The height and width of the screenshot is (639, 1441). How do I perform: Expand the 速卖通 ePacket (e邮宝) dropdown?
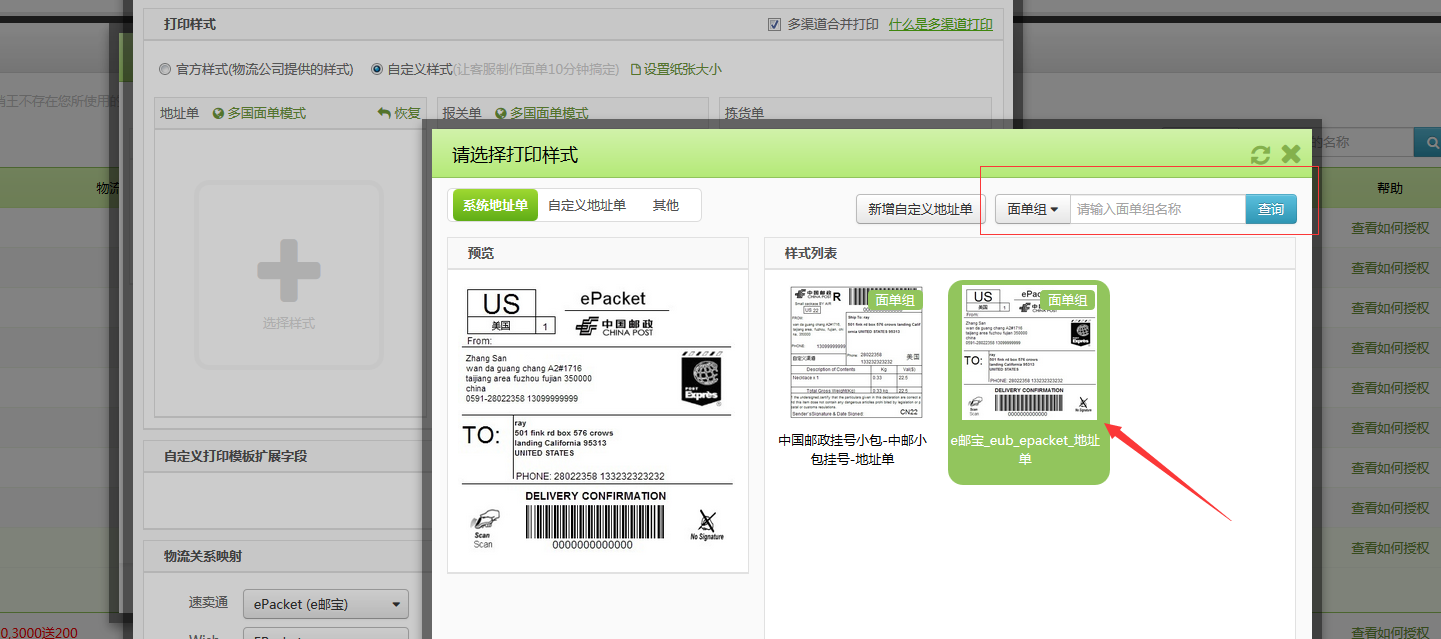[326, 604]
